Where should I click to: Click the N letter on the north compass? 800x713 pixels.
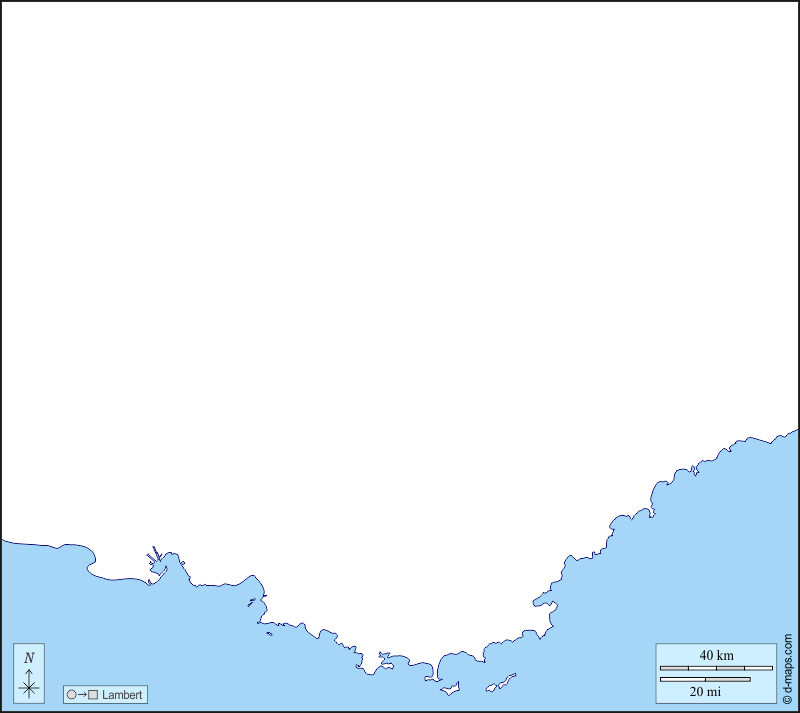click(x=29, y=658)
